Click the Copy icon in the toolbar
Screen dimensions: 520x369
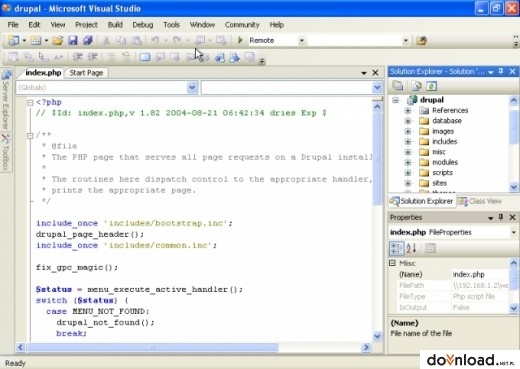[x=121, y=40]
